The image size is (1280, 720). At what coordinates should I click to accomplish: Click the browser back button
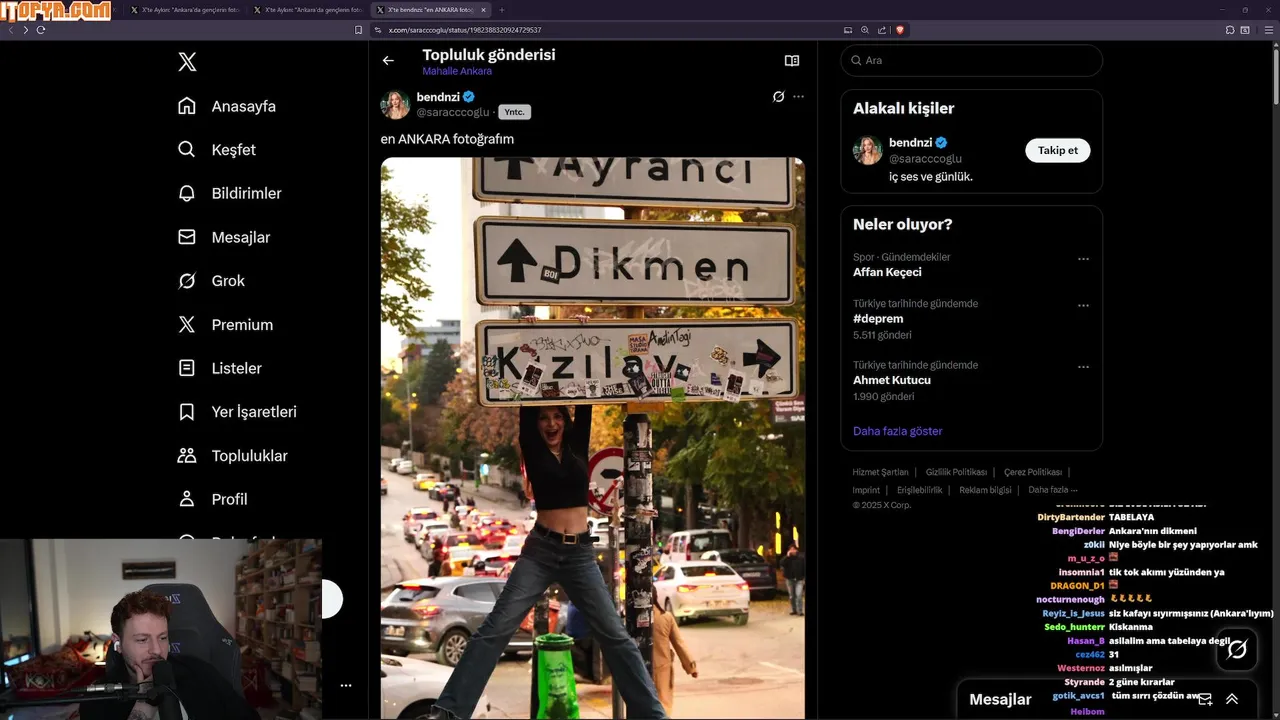[11, 30]
